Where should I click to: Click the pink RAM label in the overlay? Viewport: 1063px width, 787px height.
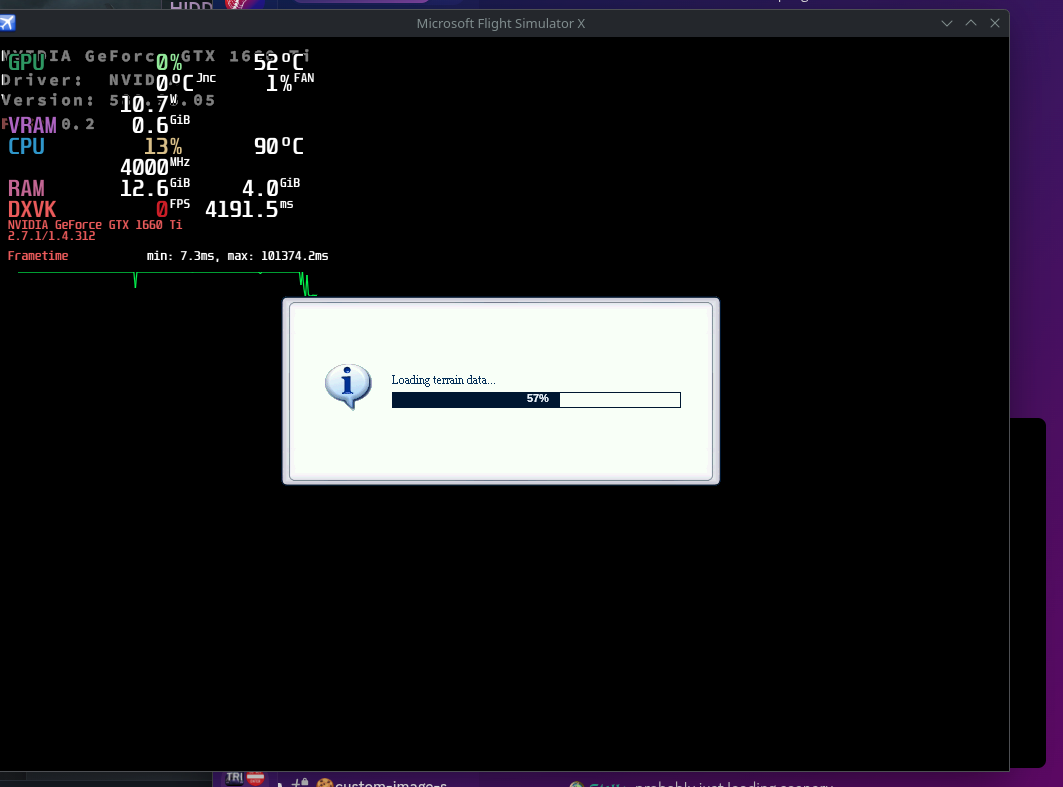click(x=26, y=188)
